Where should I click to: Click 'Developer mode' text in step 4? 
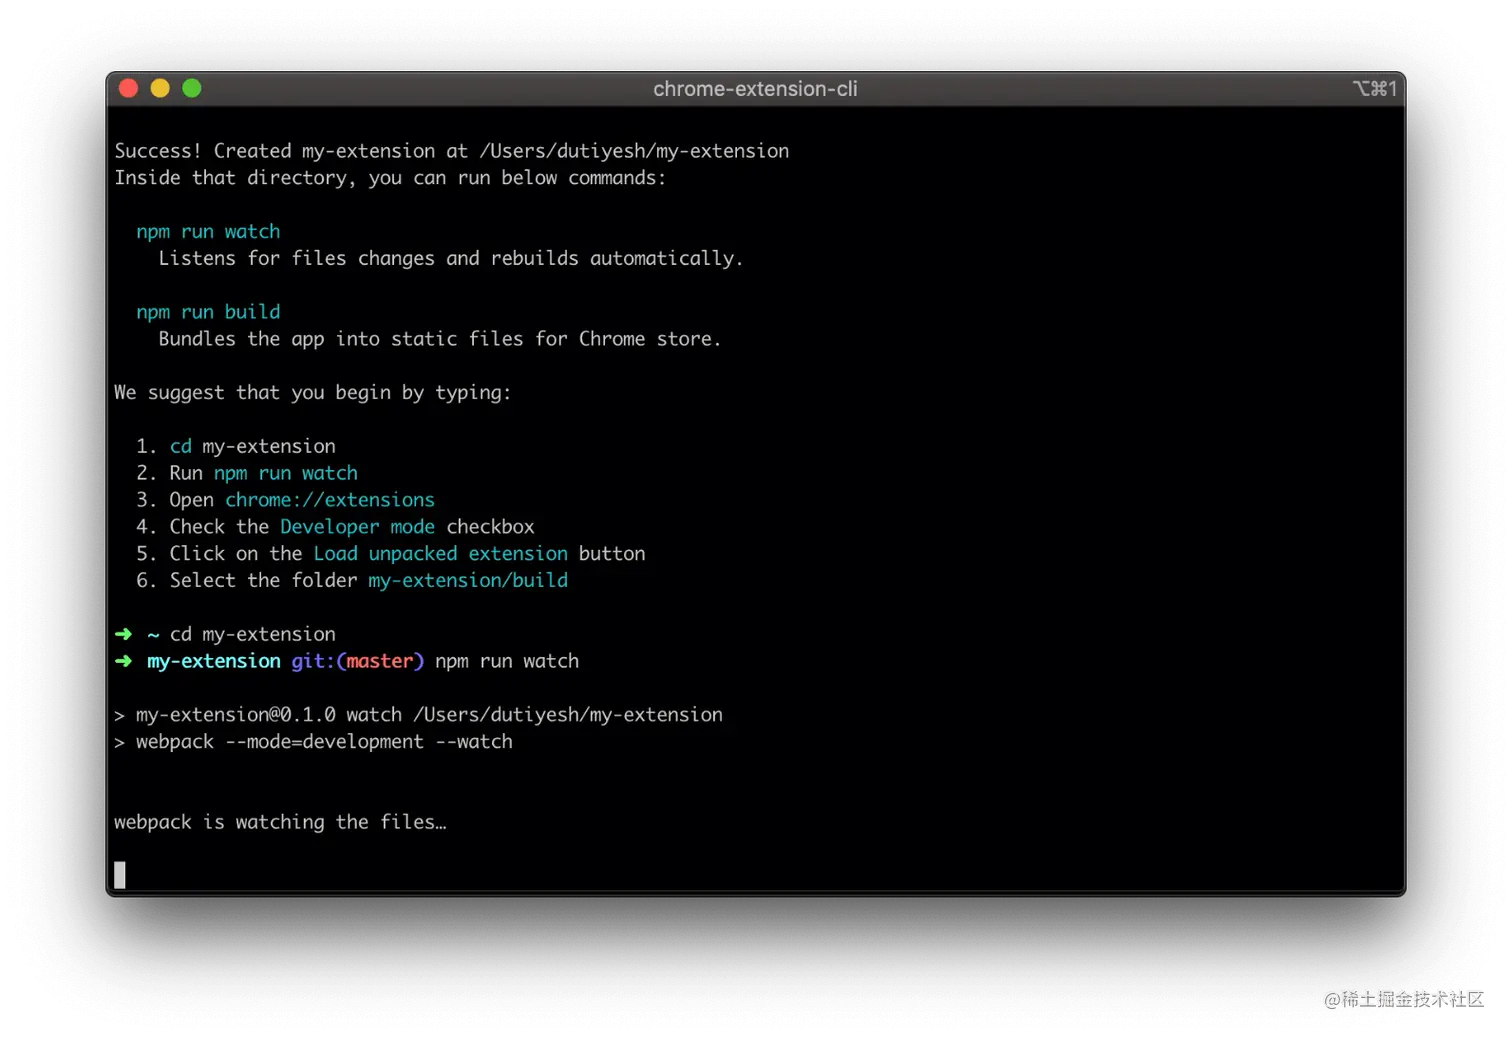(x=357, y=527)
